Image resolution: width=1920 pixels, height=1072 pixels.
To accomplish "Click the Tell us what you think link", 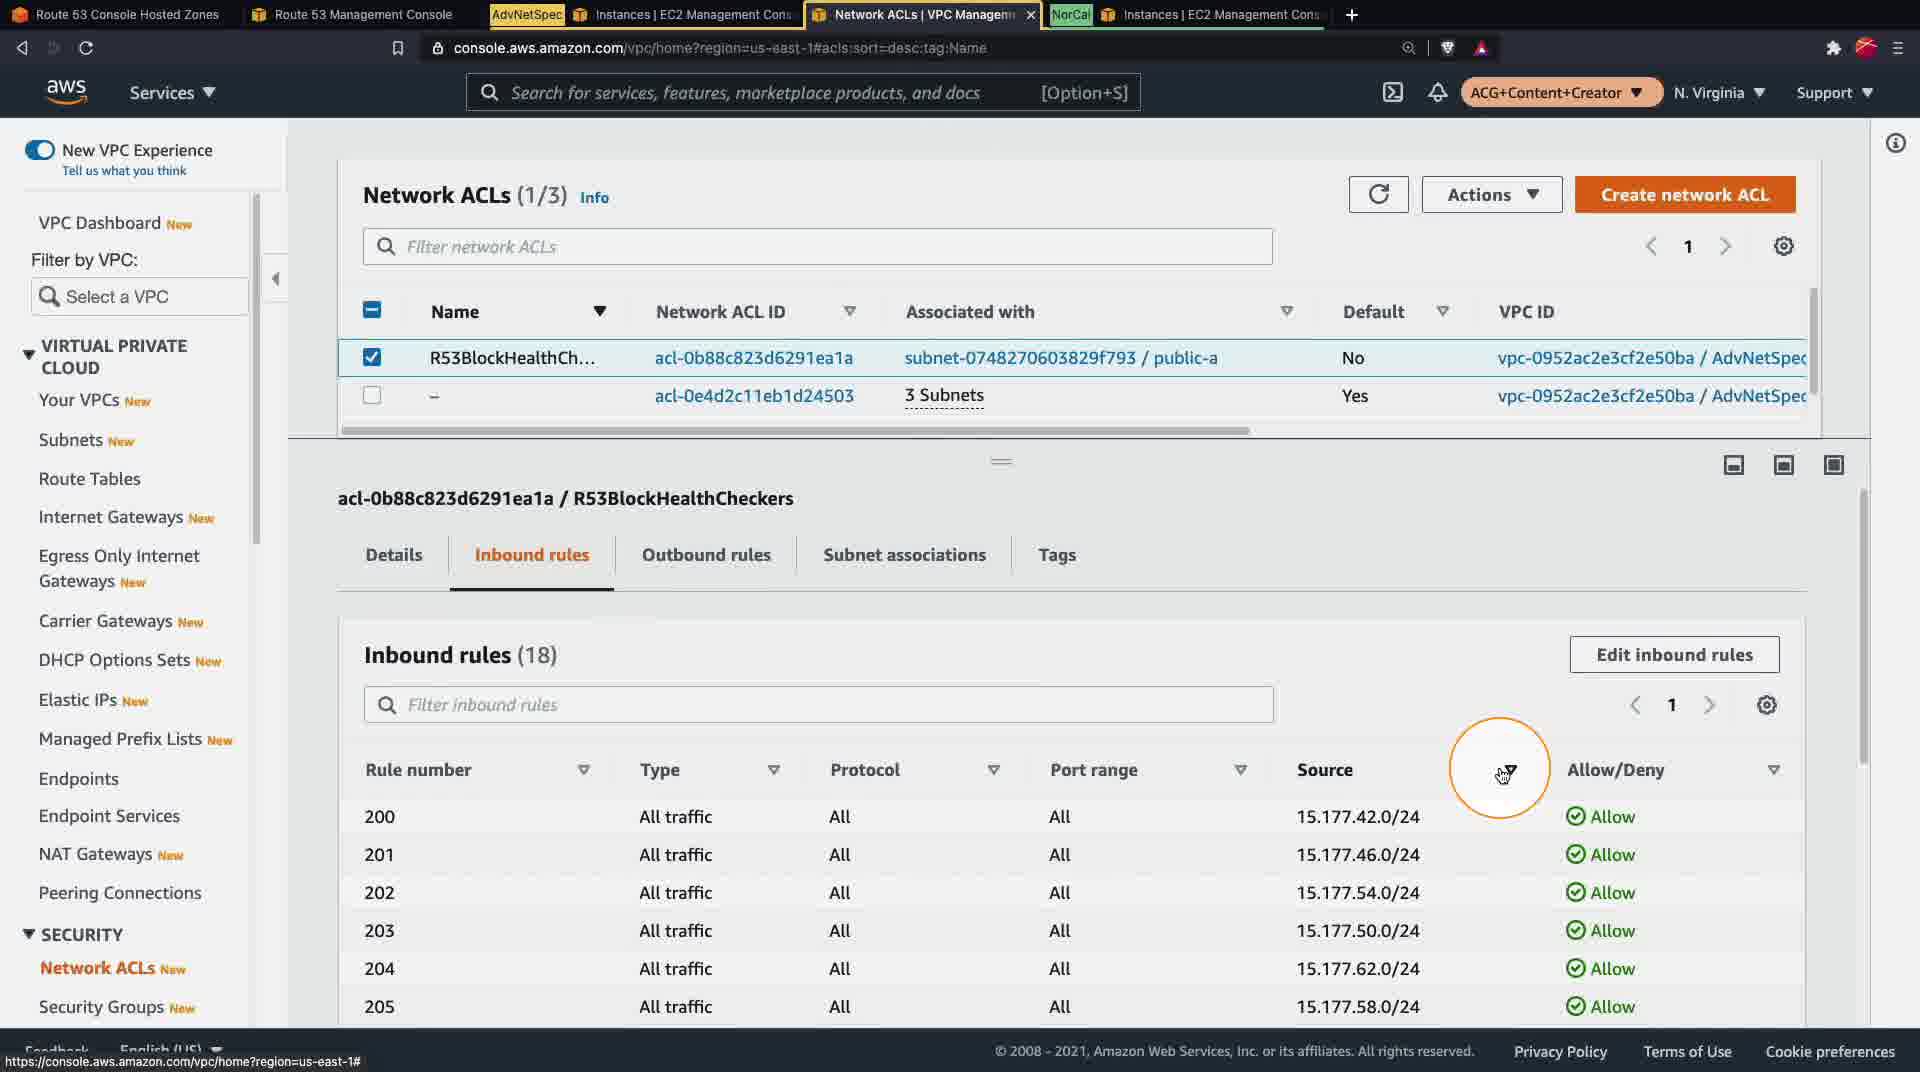I will (124, 171).
